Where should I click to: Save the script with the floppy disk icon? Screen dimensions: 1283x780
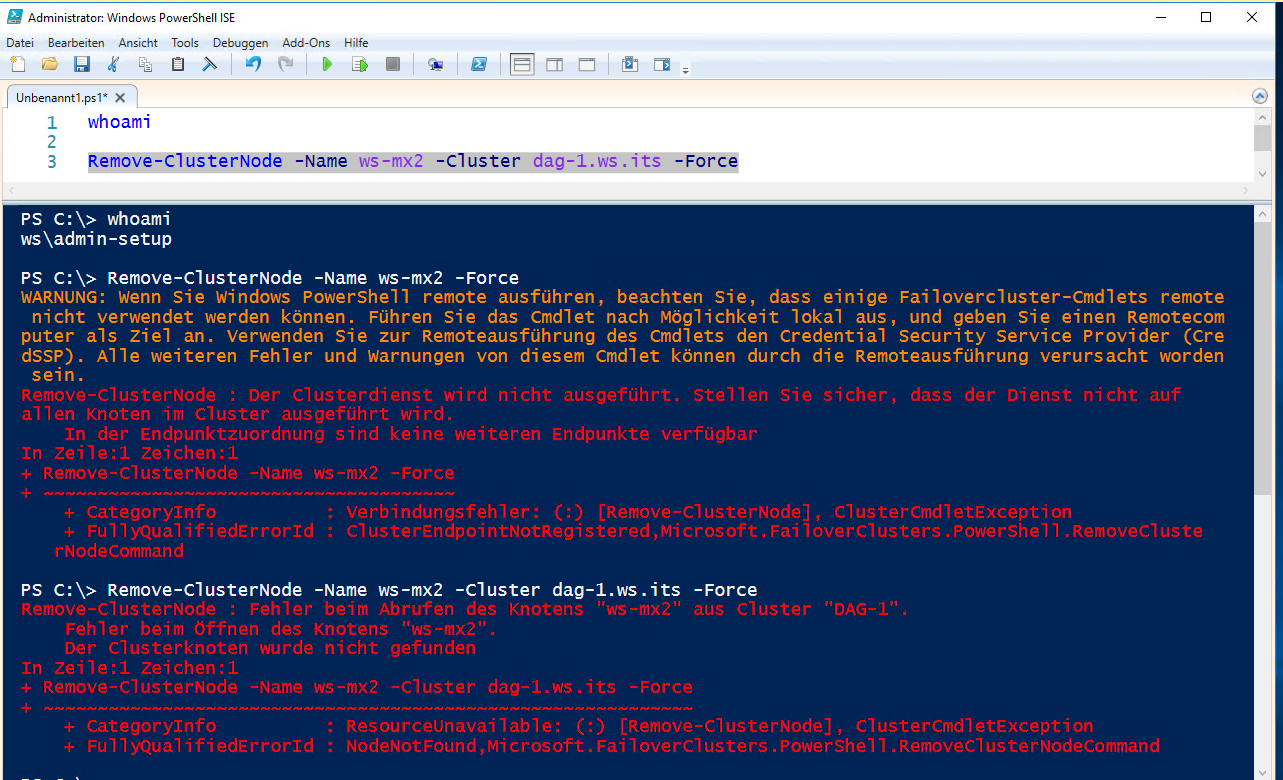pyautogui.click(x=82, y=64)
